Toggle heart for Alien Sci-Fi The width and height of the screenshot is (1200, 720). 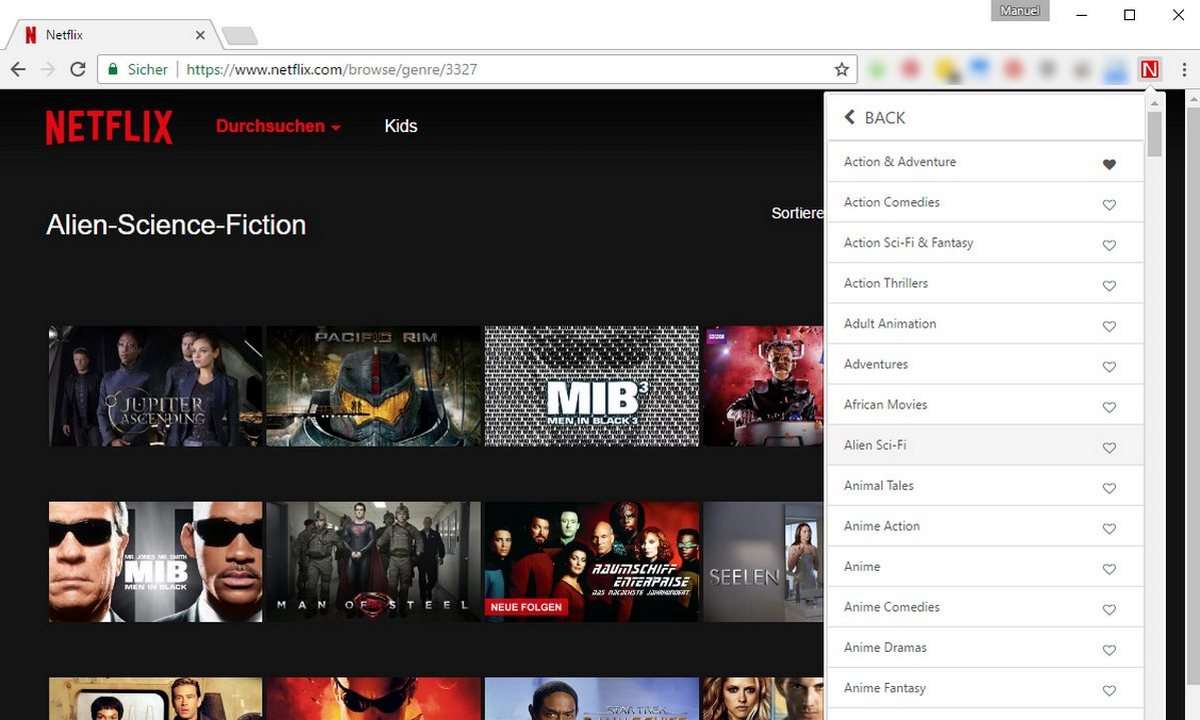click(x=1109, y=448)
